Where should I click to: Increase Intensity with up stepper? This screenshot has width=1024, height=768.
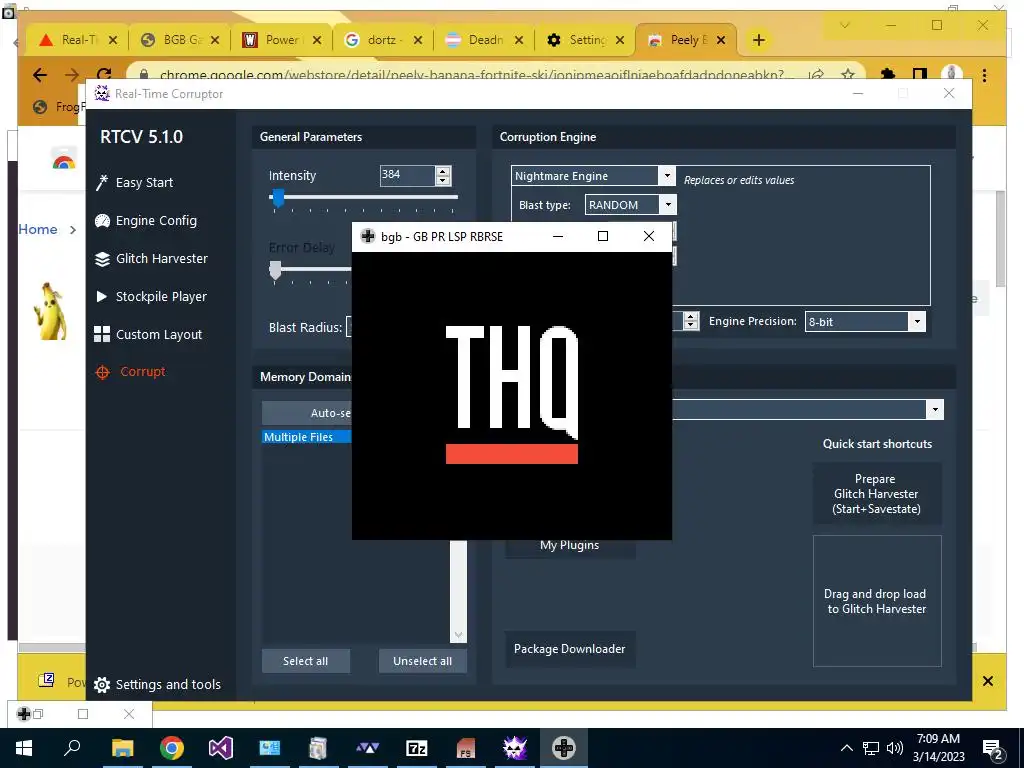pos(443,171)
